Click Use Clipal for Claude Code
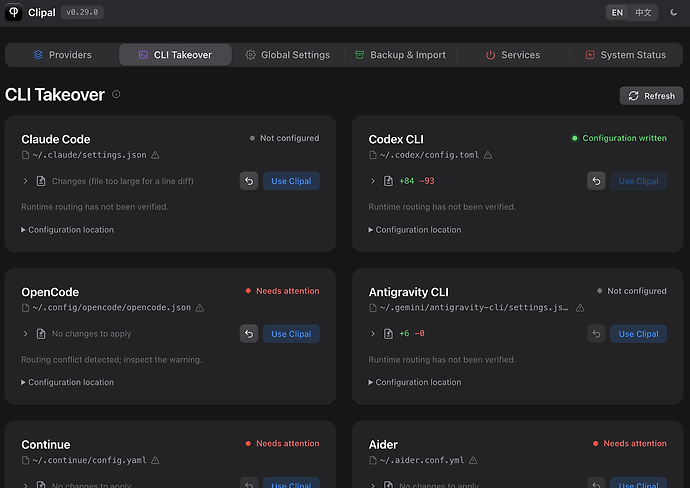This screenshot has height=488, width=690. 291,181
